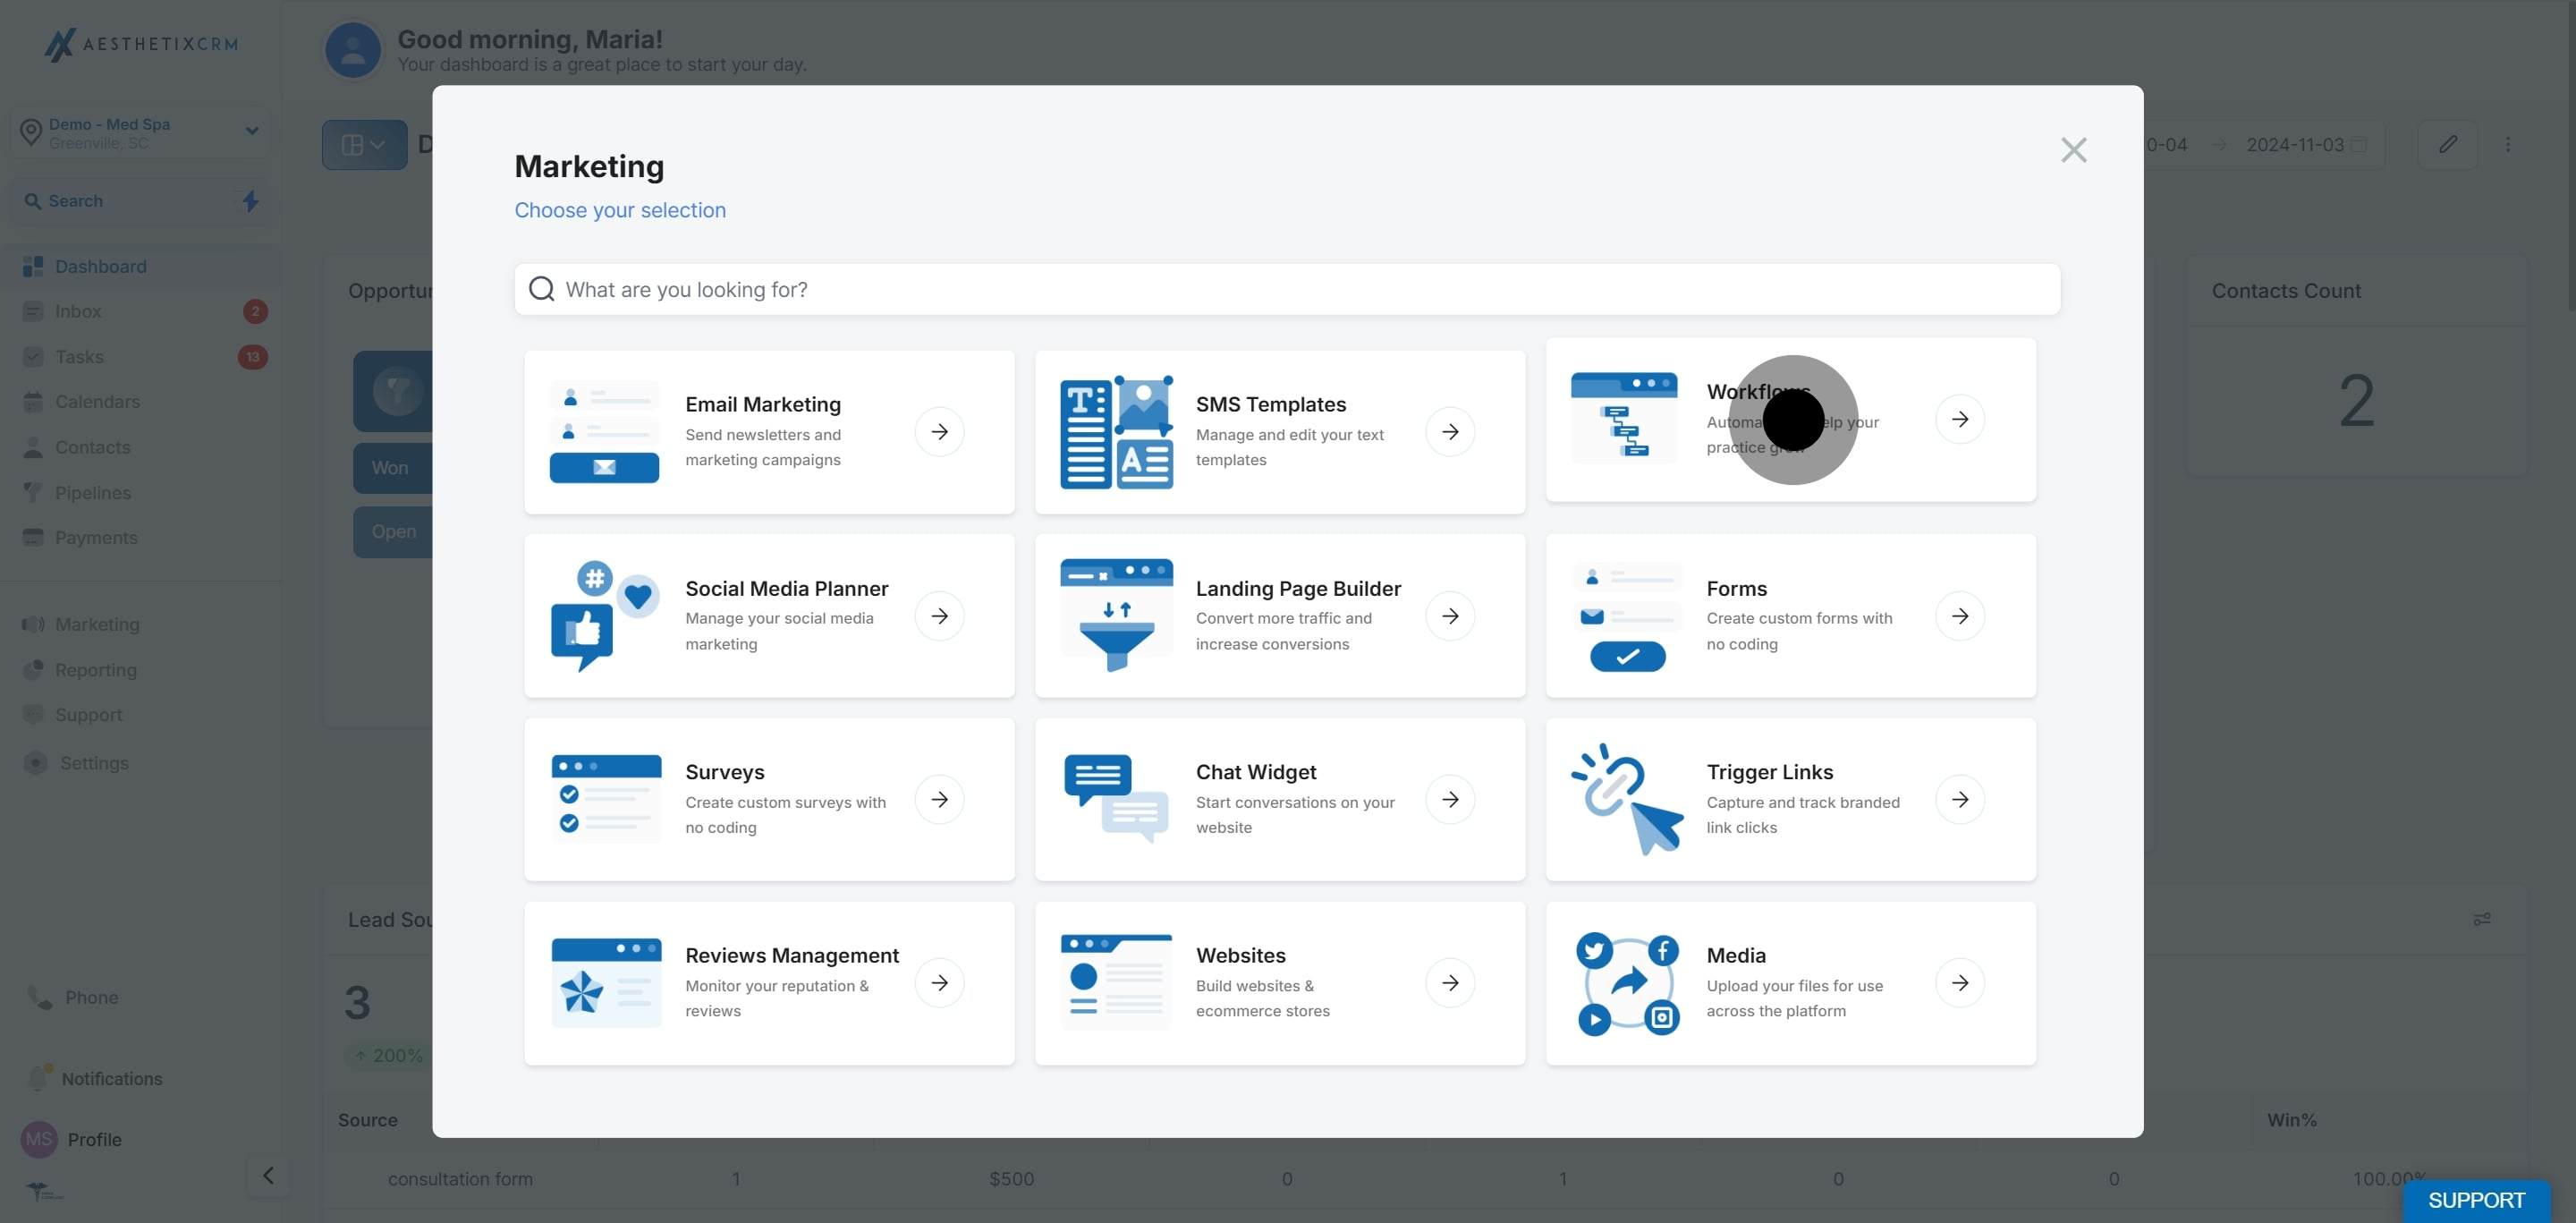The width and height of the screenshot is (2576, 1223).
Task: Select the Email Marketing title
Action: (x=763, y=404)
